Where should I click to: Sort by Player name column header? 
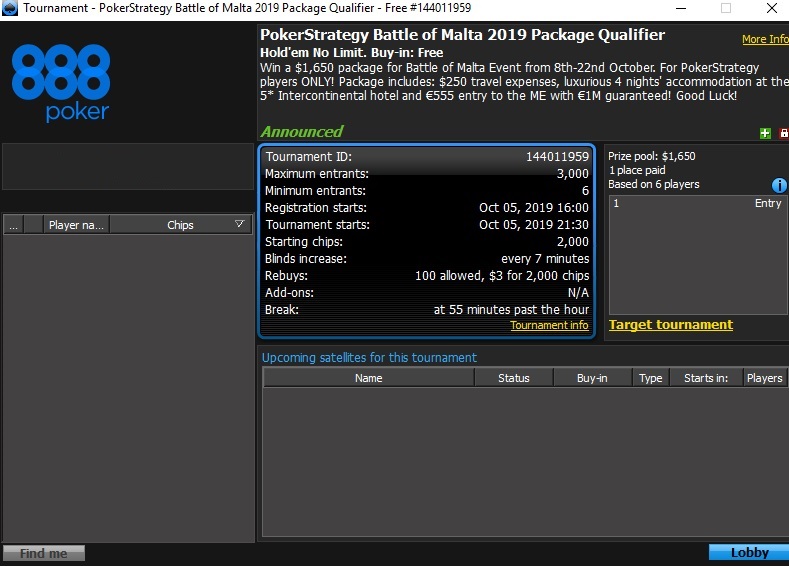point(76,225)
